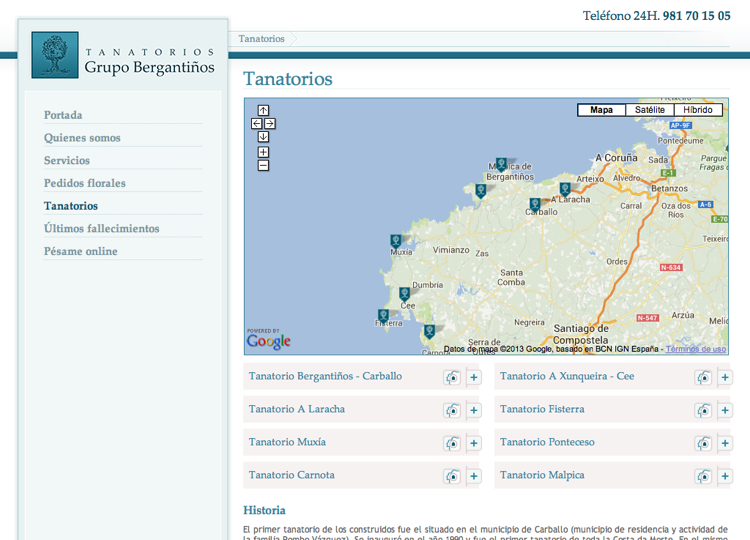Click the Google logo on the map
The width and height of the screenshot is (750, 540).
(x=268, y=340)
